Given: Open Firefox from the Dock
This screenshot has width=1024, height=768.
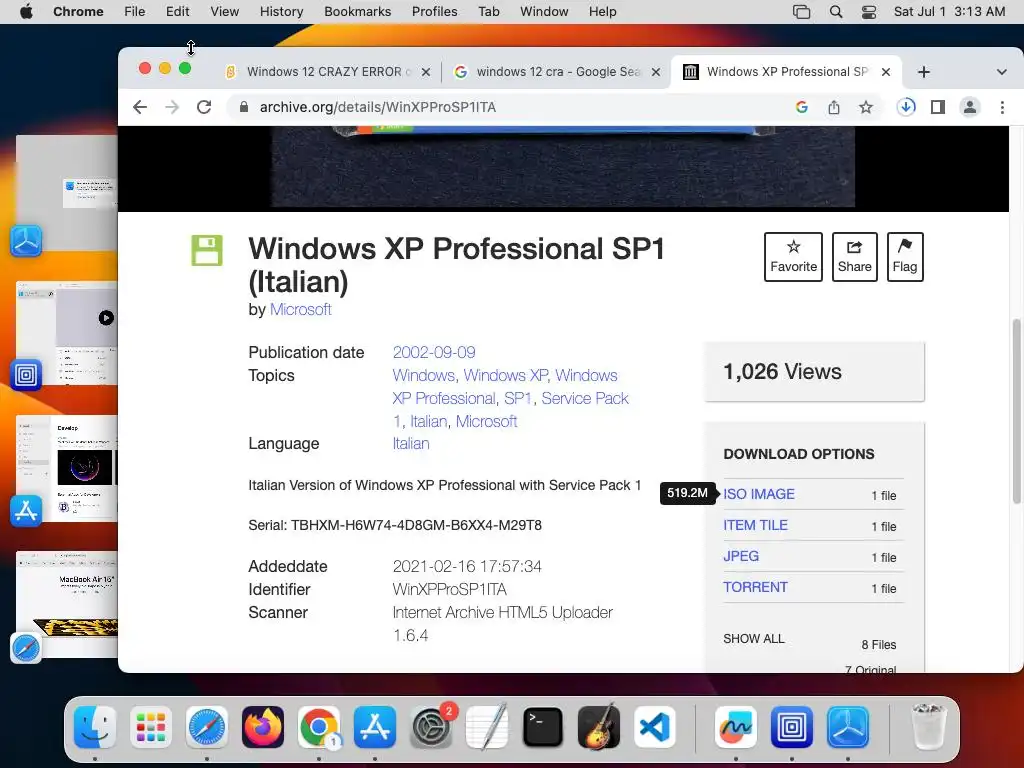Looking at the screenshot, I should click(263, 727).
